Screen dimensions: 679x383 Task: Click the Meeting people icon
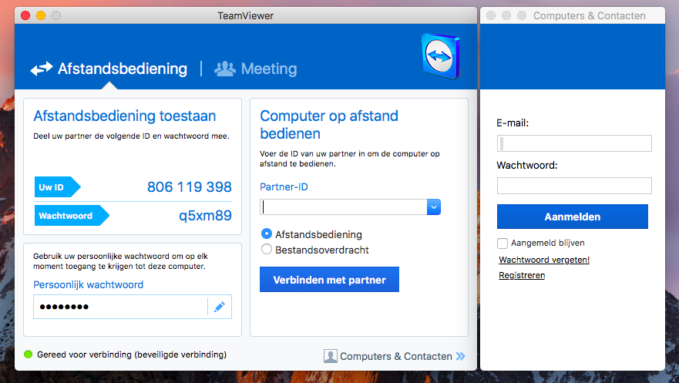pos(225,68)
